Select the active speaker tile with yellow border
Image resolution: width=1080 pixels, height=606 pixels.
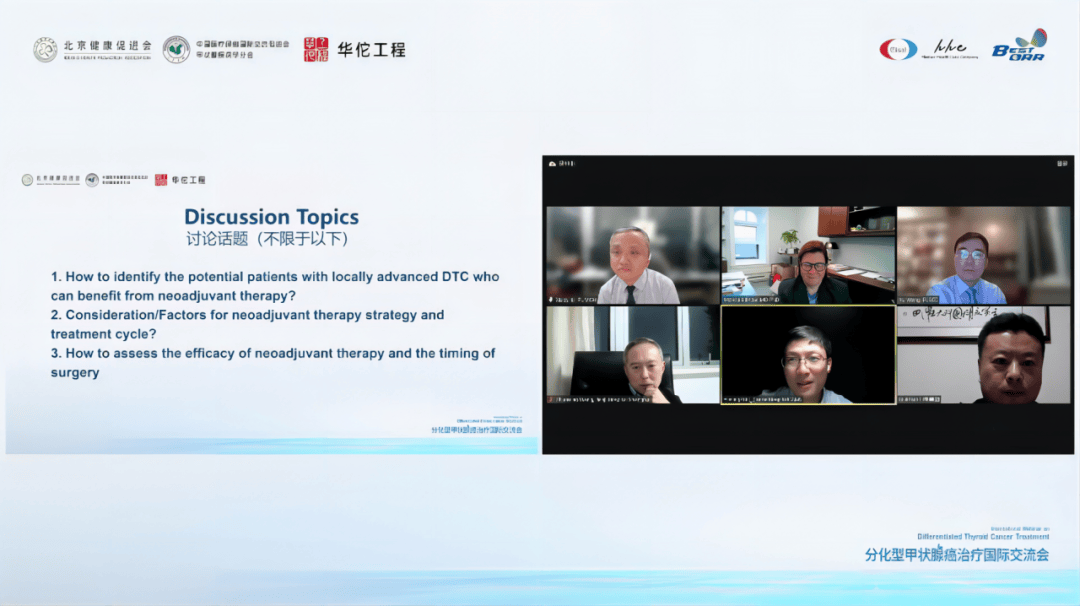808,355
